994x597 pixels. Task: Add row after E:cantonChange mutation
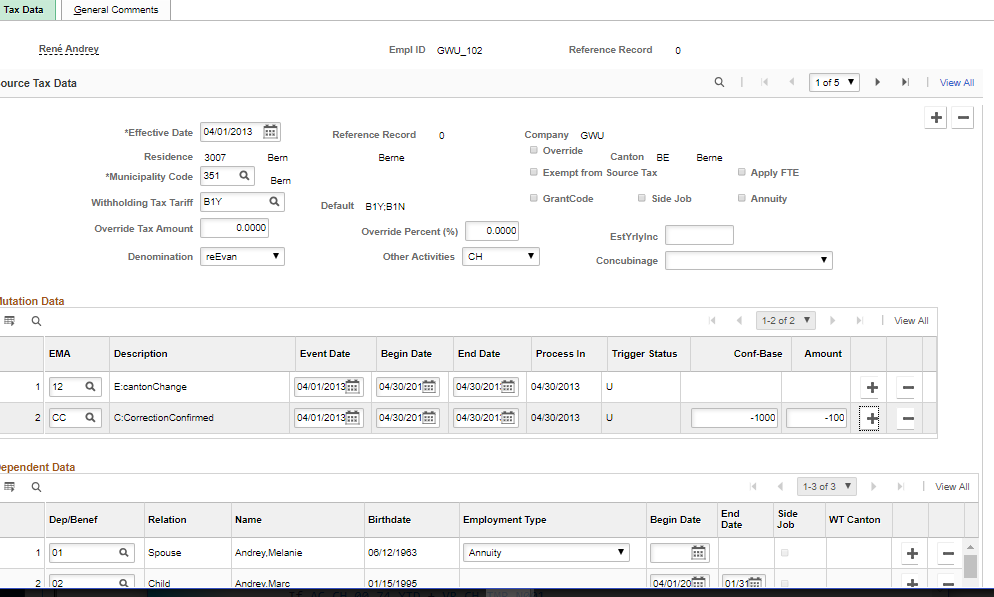(872, 387)
